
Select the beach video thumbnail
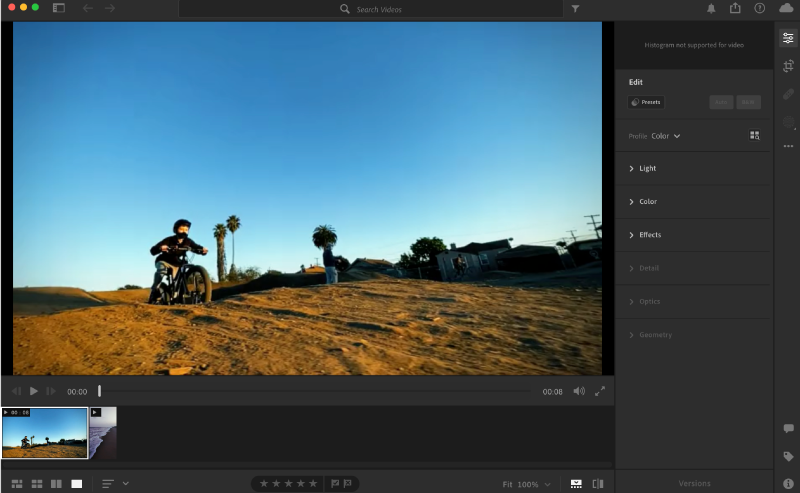tap(103, 432)
